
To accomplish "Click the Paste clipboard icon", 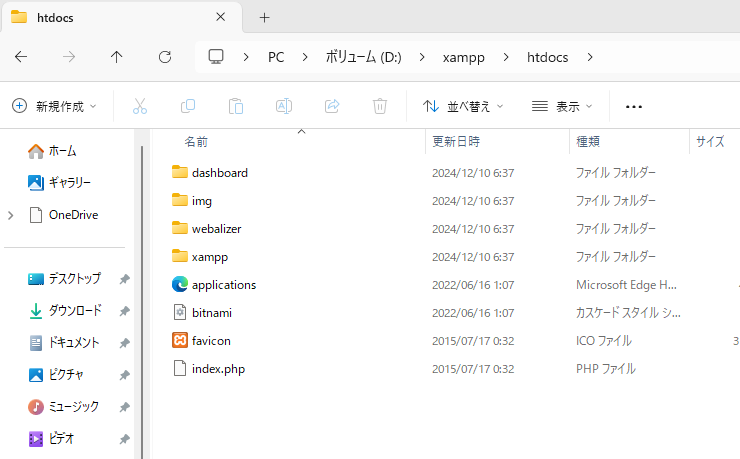I will tap(236, 106).
